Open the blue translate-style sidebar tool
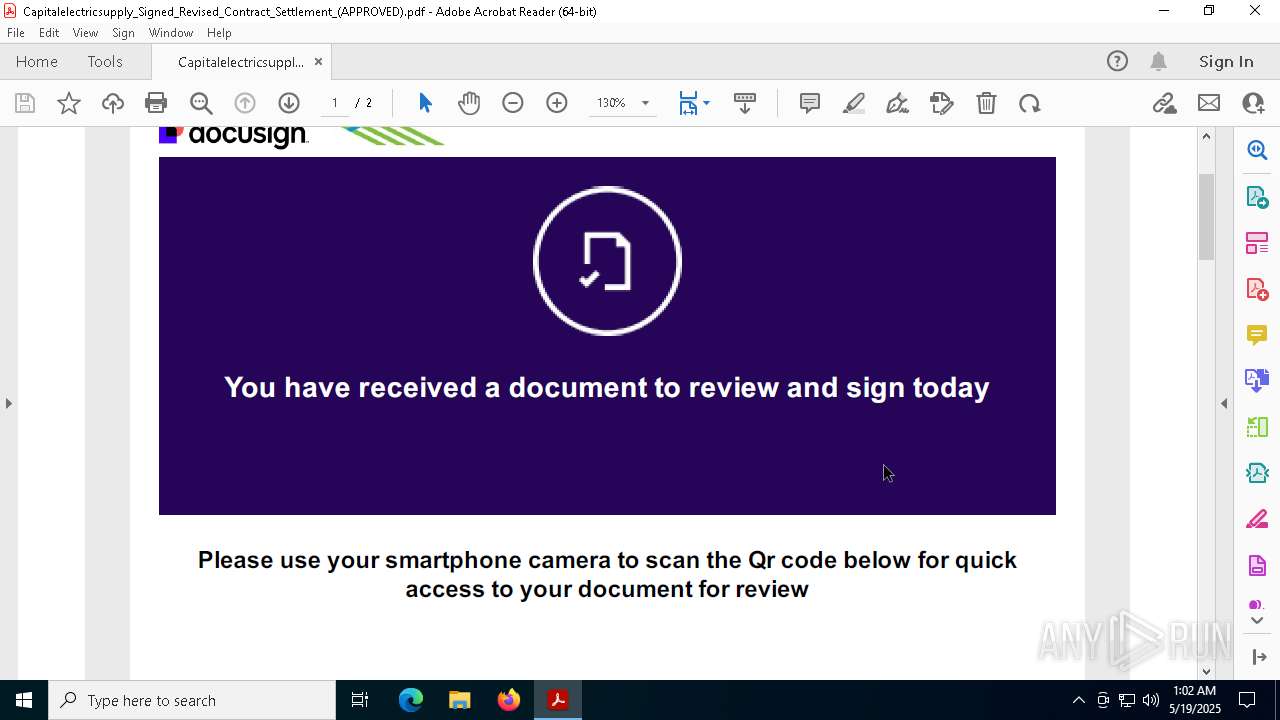 1257,381
